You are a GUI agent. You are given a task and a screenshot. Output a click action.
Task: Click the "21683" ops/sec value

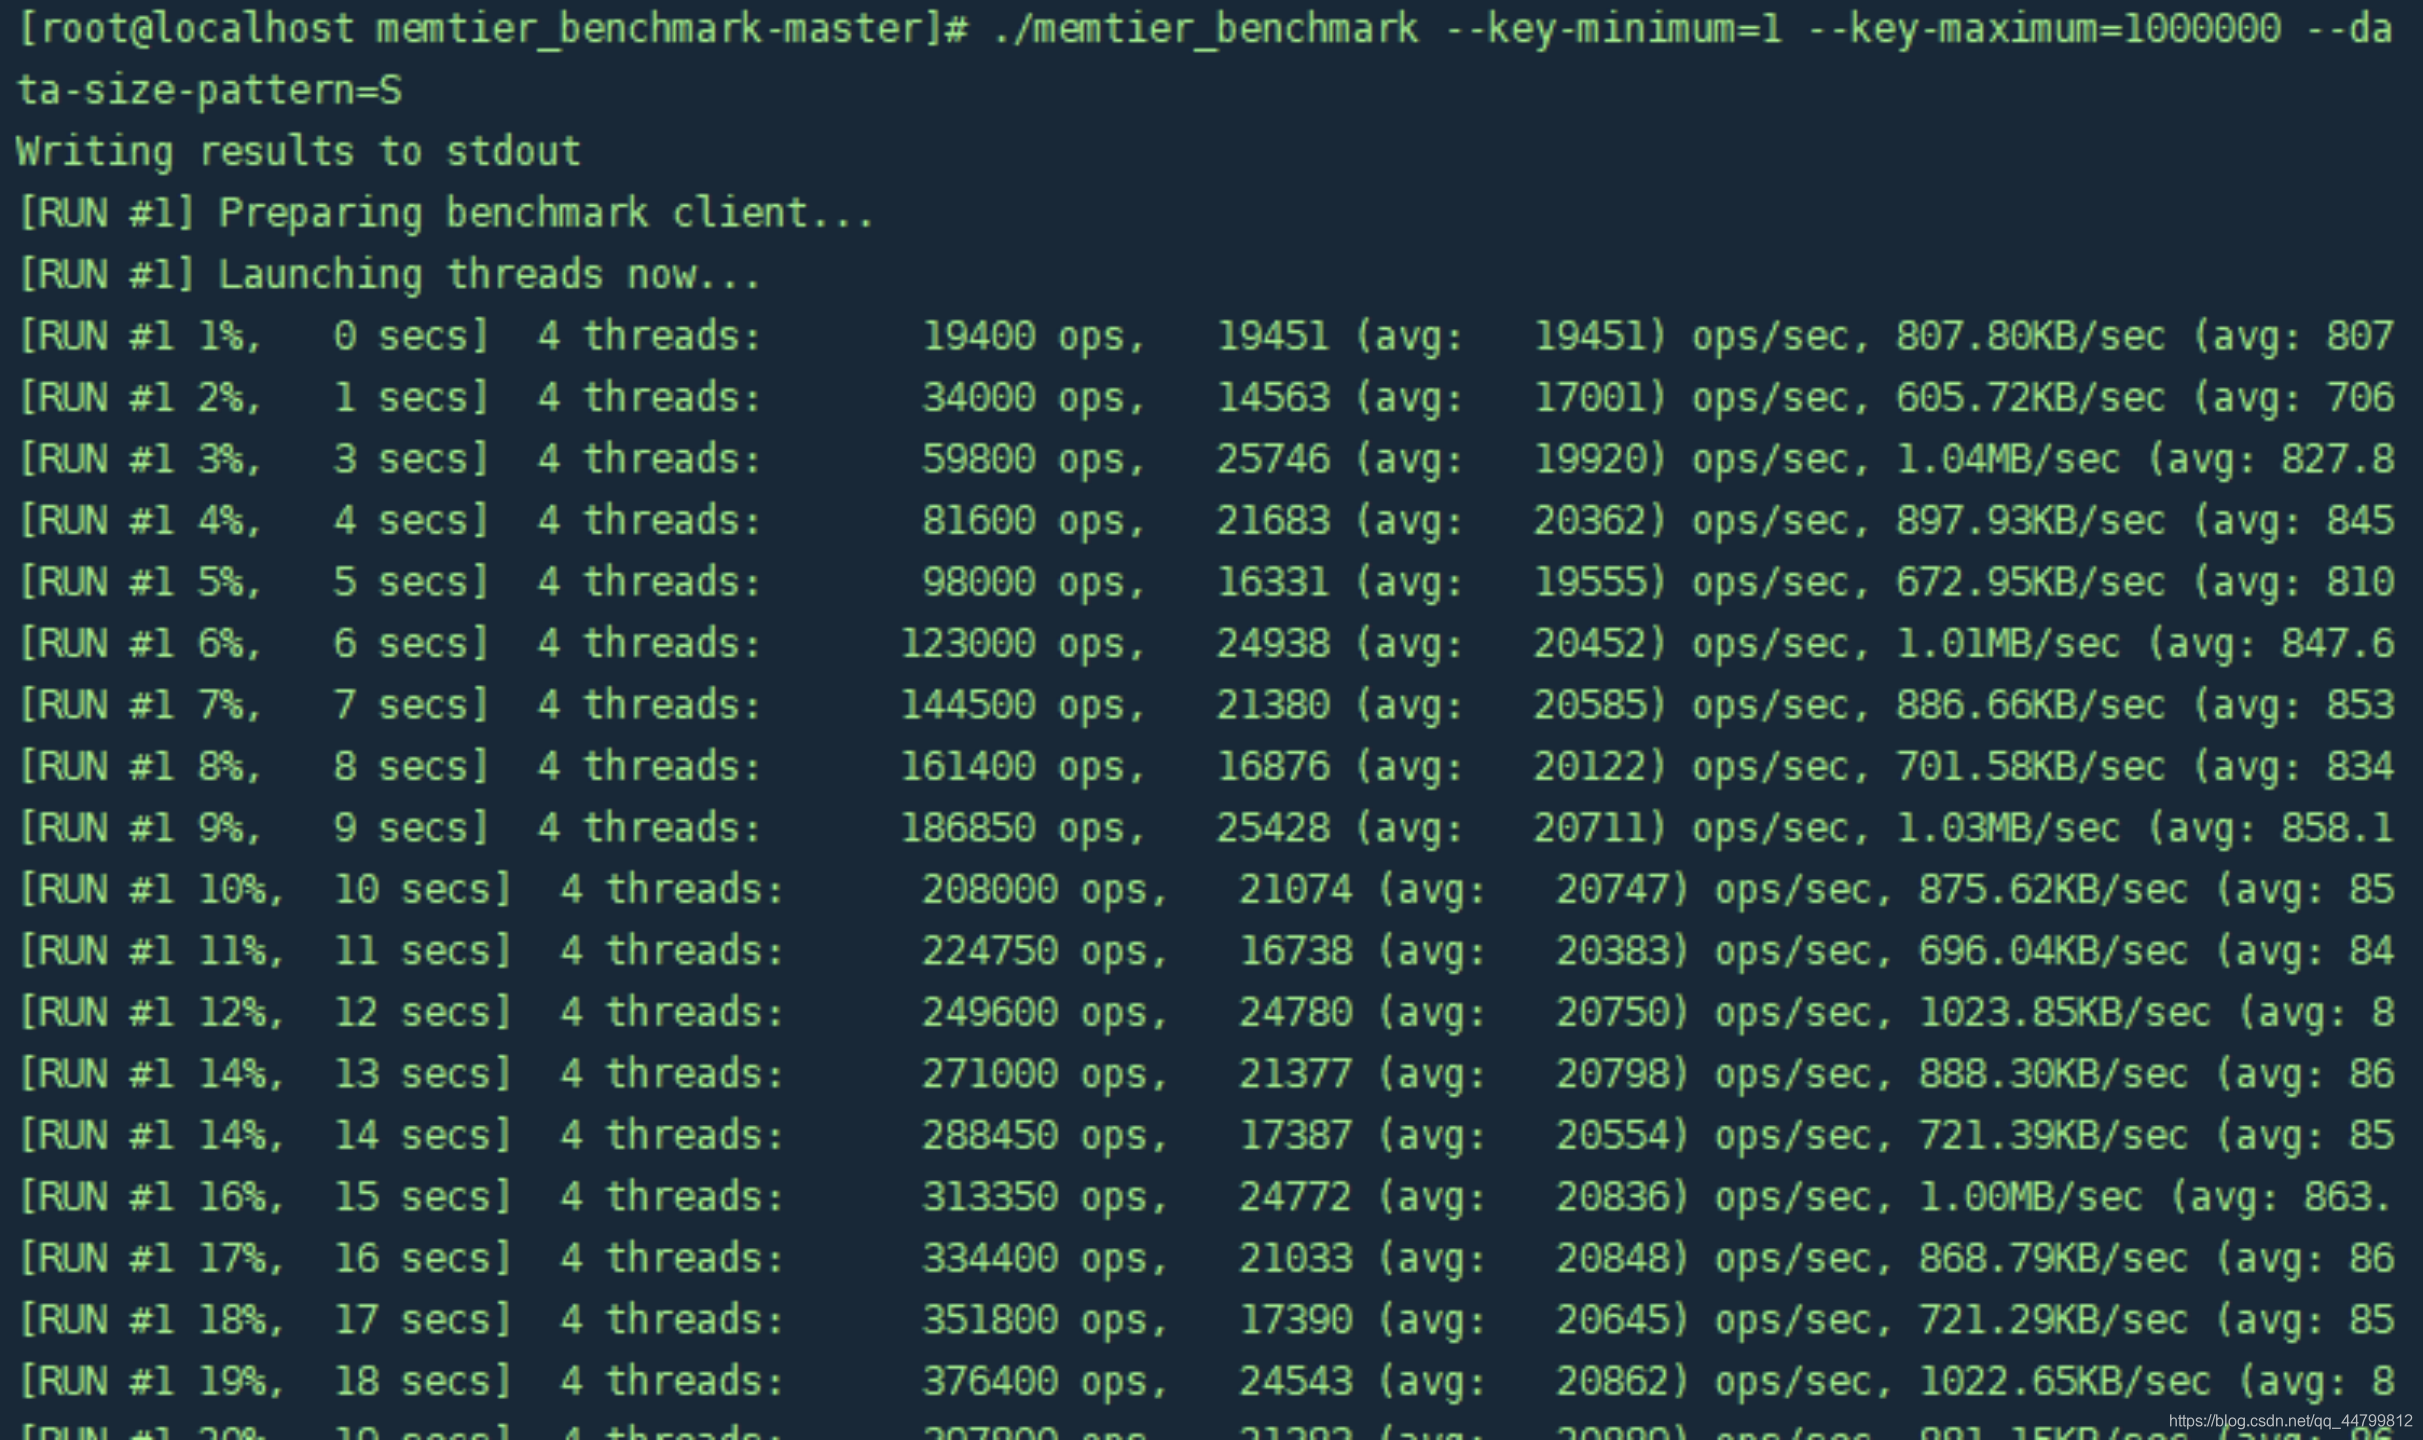pos(1273,521)
